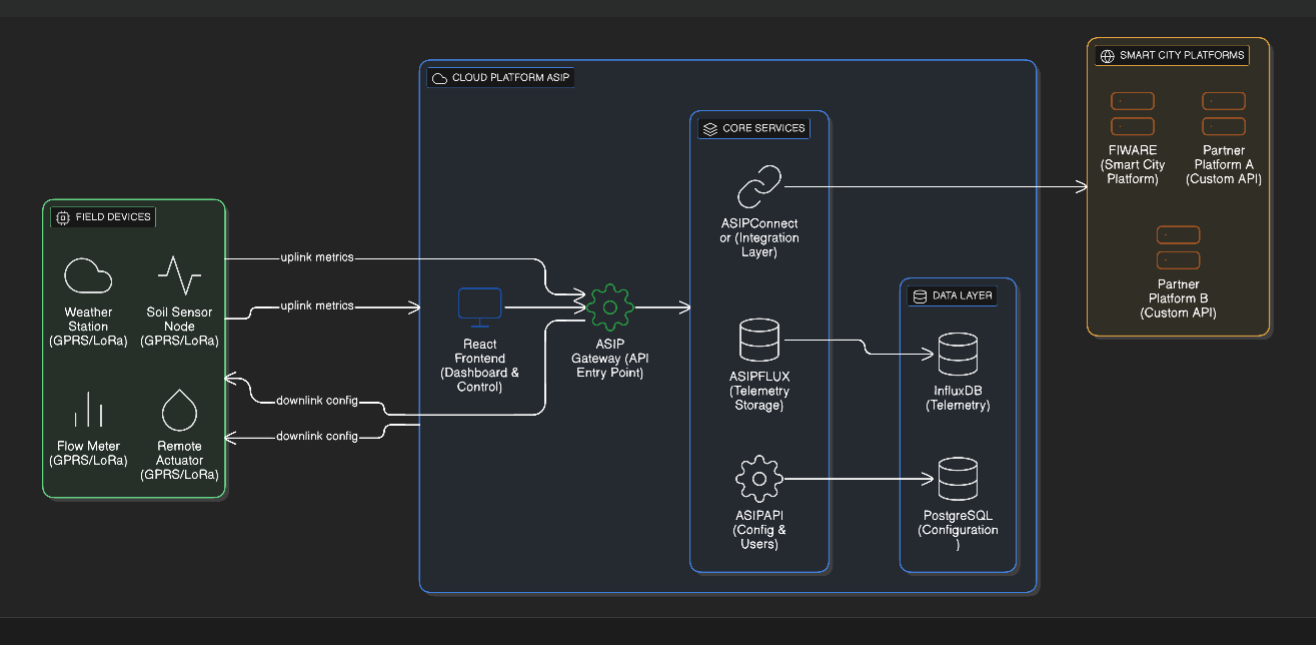Click the ASIPAPI gear icon
Image resolution: width=1316 pixels, height=645 pixels.
click(759, 479)
